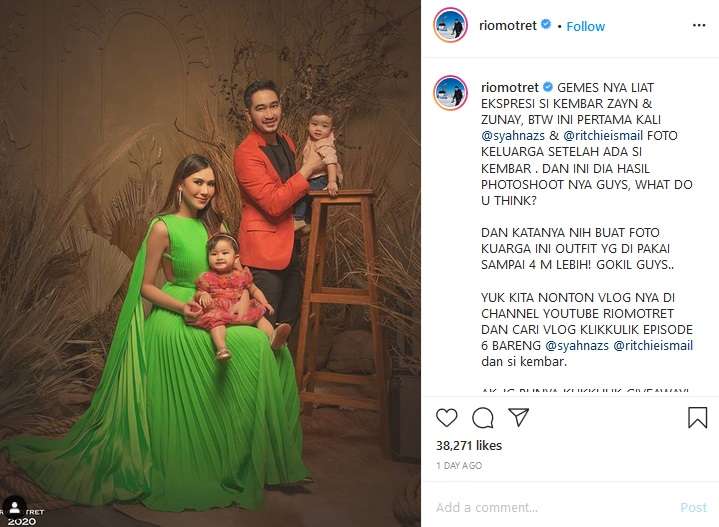Viewport: 719px width, 527px height.
Task: Open the three-dot more options menu
Action: tap(699, 25)
